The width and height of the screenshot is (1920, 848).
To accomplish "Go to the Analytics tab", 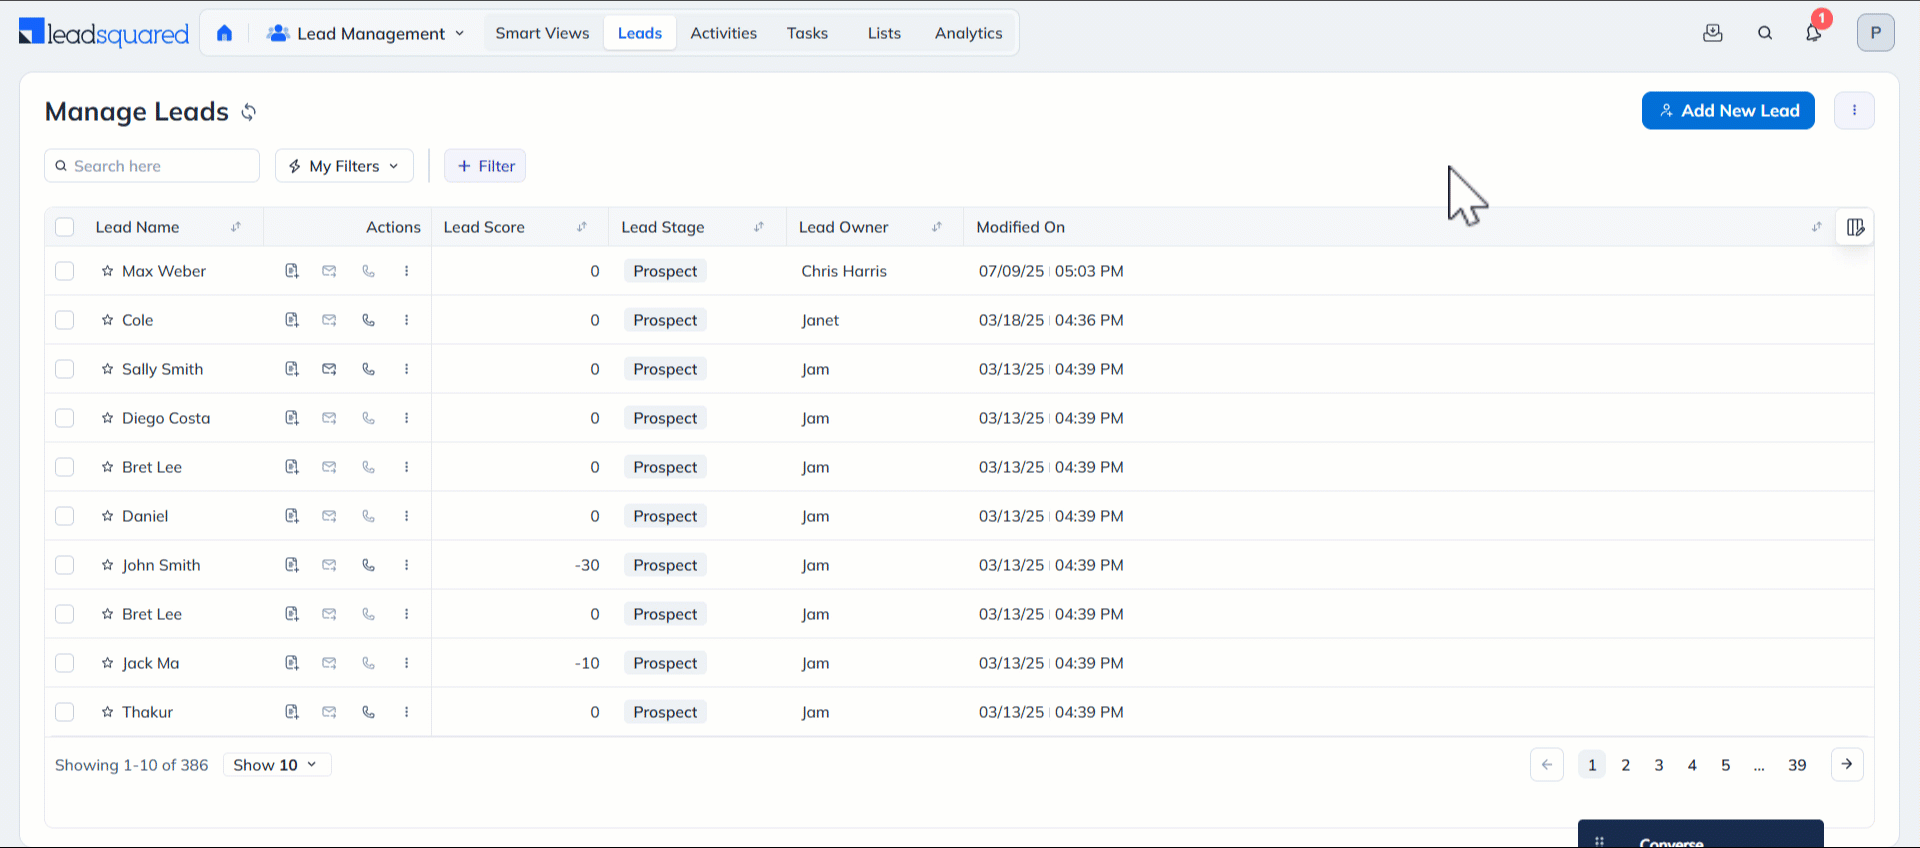I will point(968,33).
